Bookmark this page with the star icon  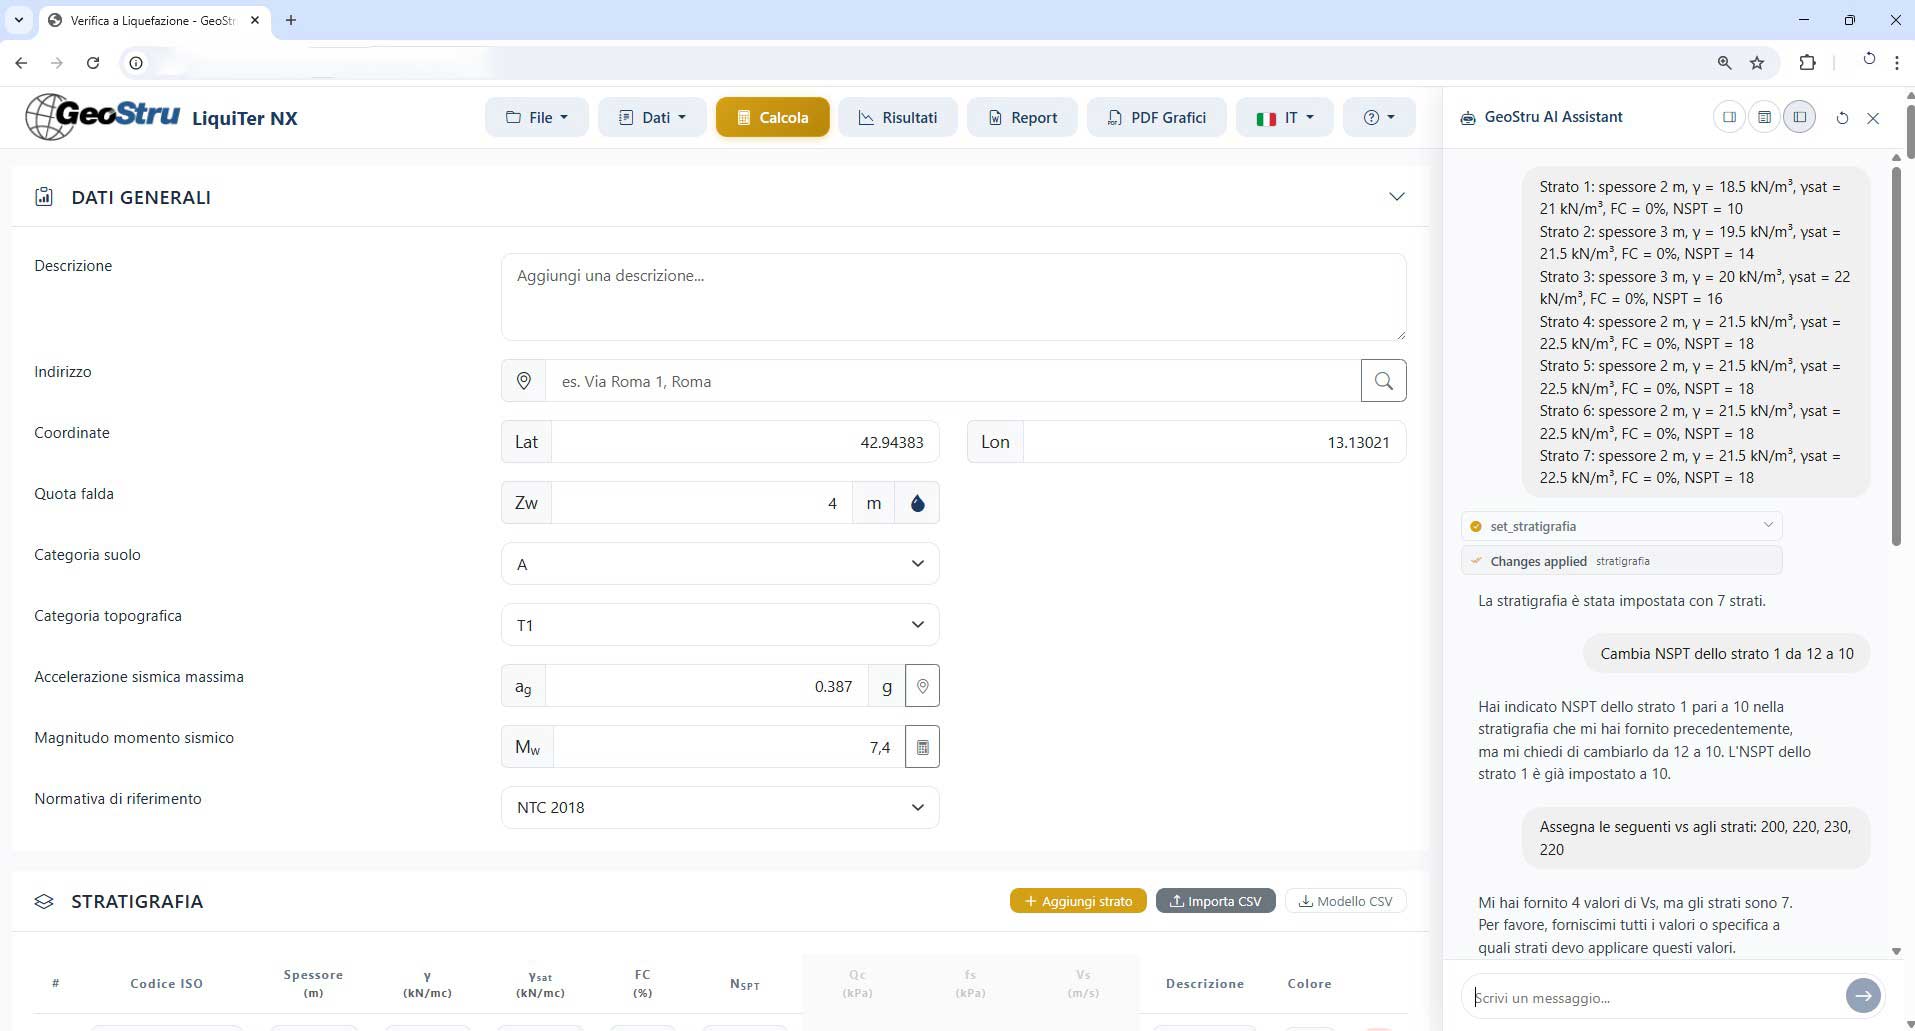(x=1757, y=63)
